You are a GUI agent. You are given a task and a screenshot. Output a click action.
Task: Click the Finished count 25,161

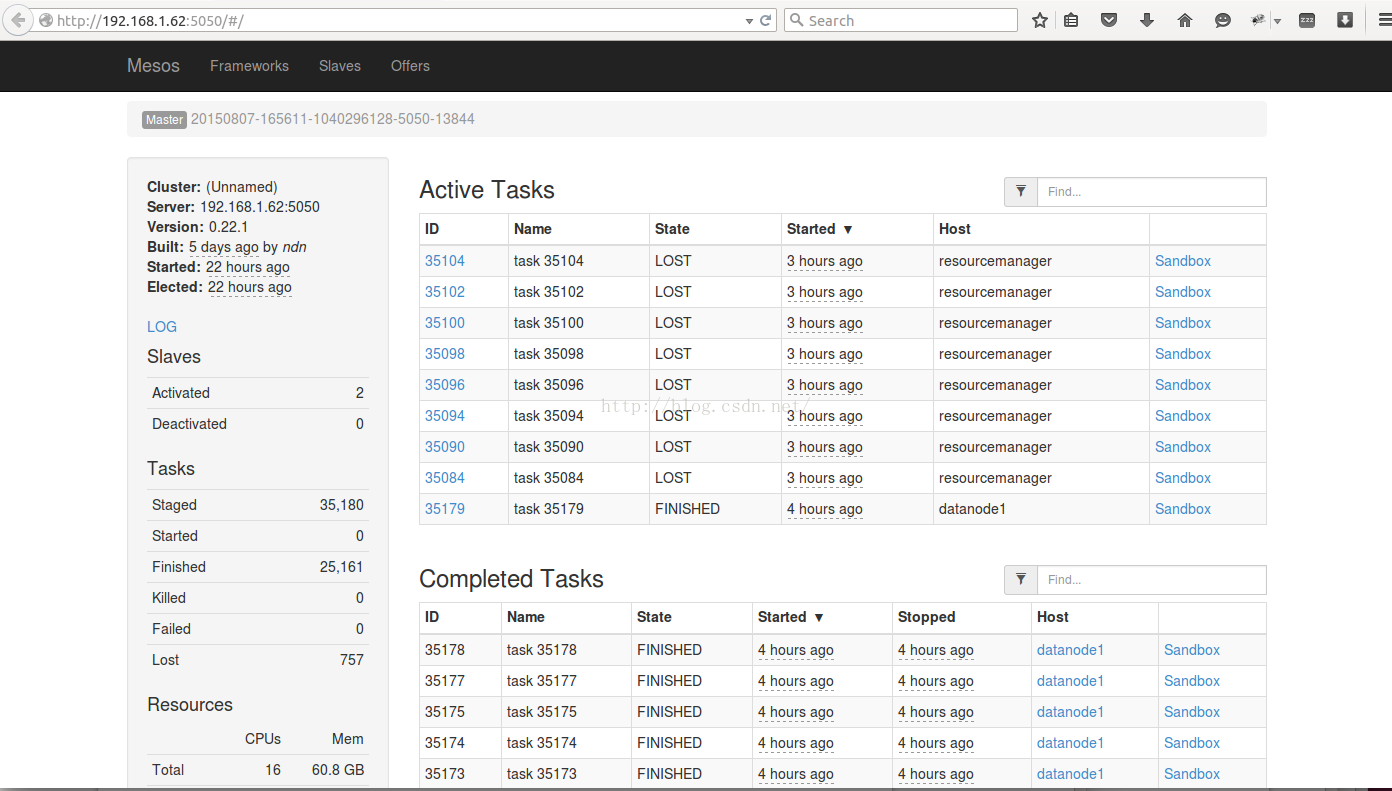(x=342, y=567)
